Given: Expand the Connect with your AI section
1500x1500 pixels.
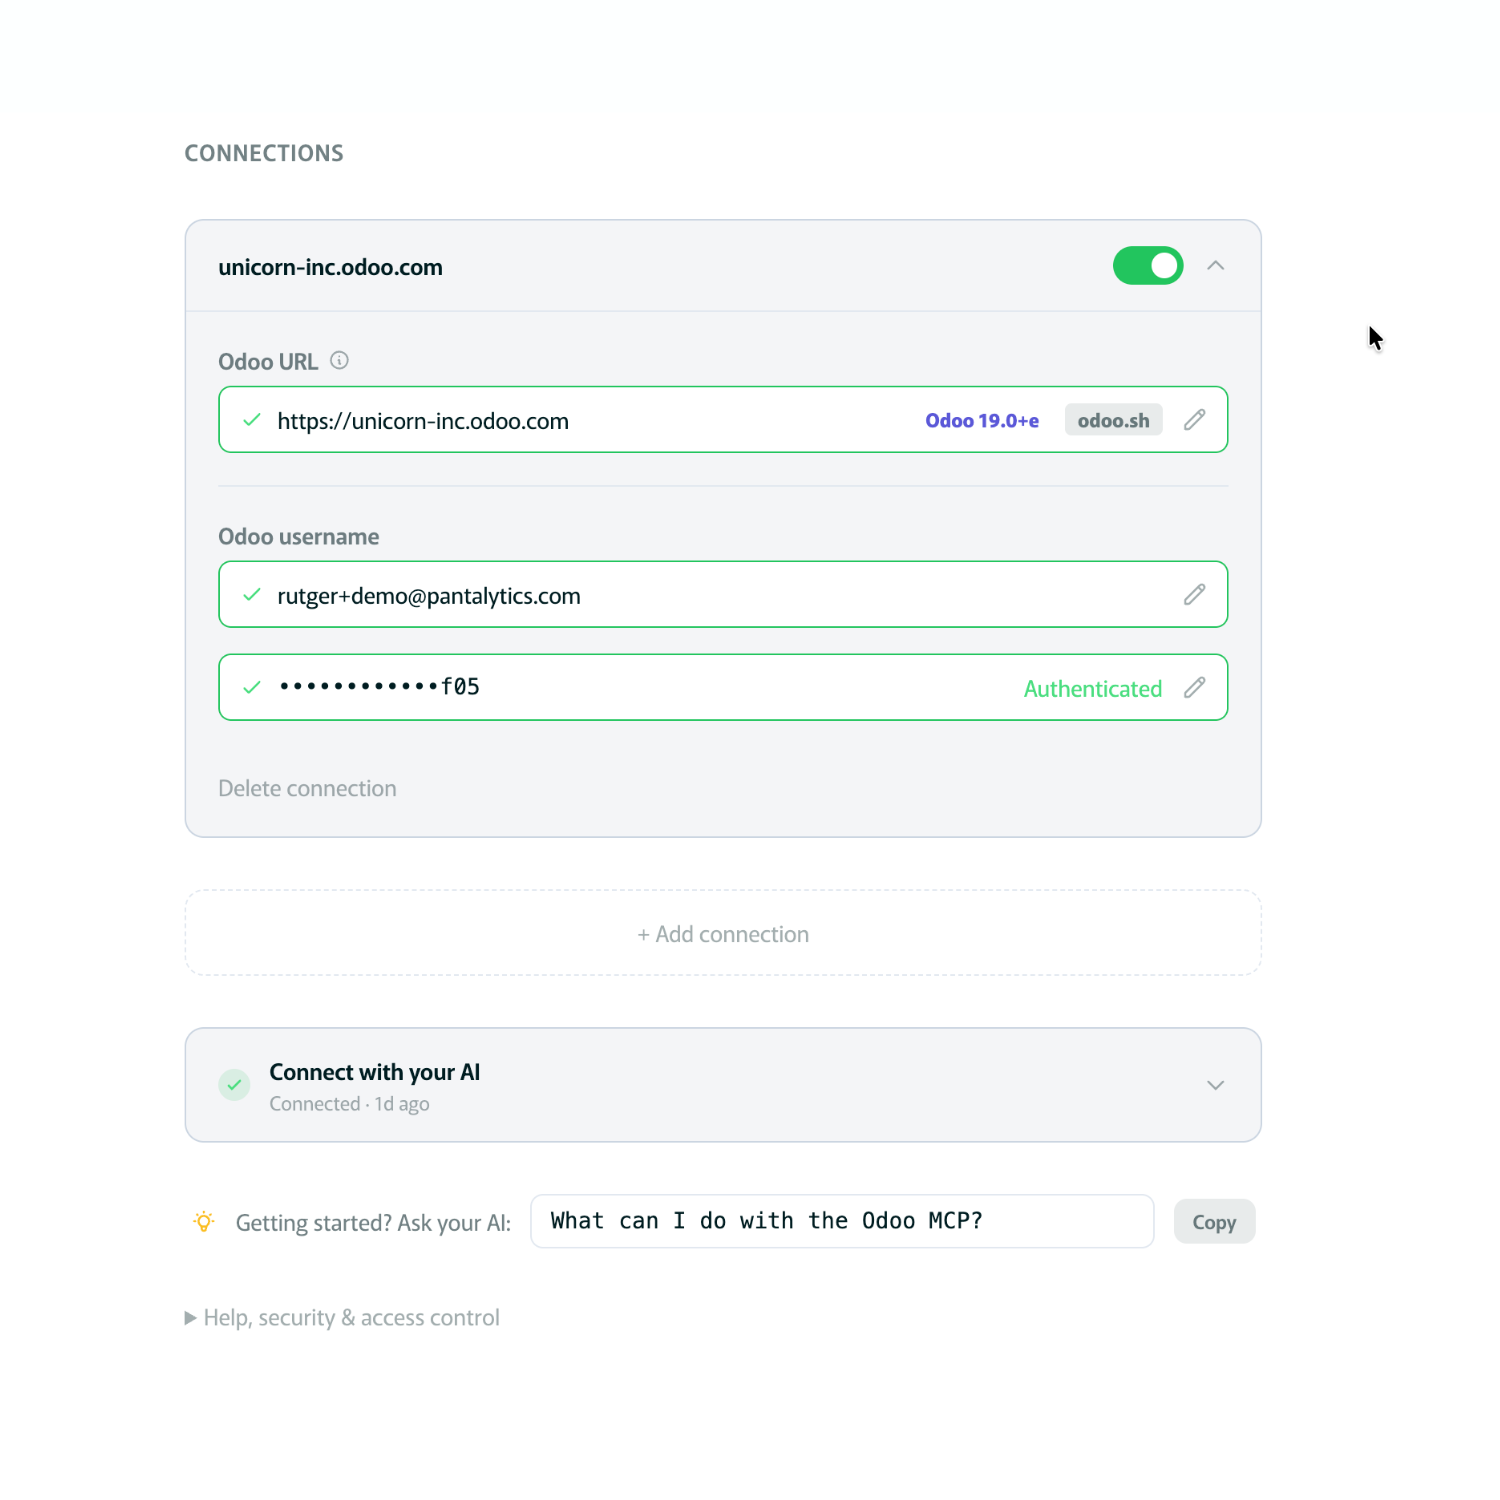Looking at the screenshot, I should 1216,1085.
